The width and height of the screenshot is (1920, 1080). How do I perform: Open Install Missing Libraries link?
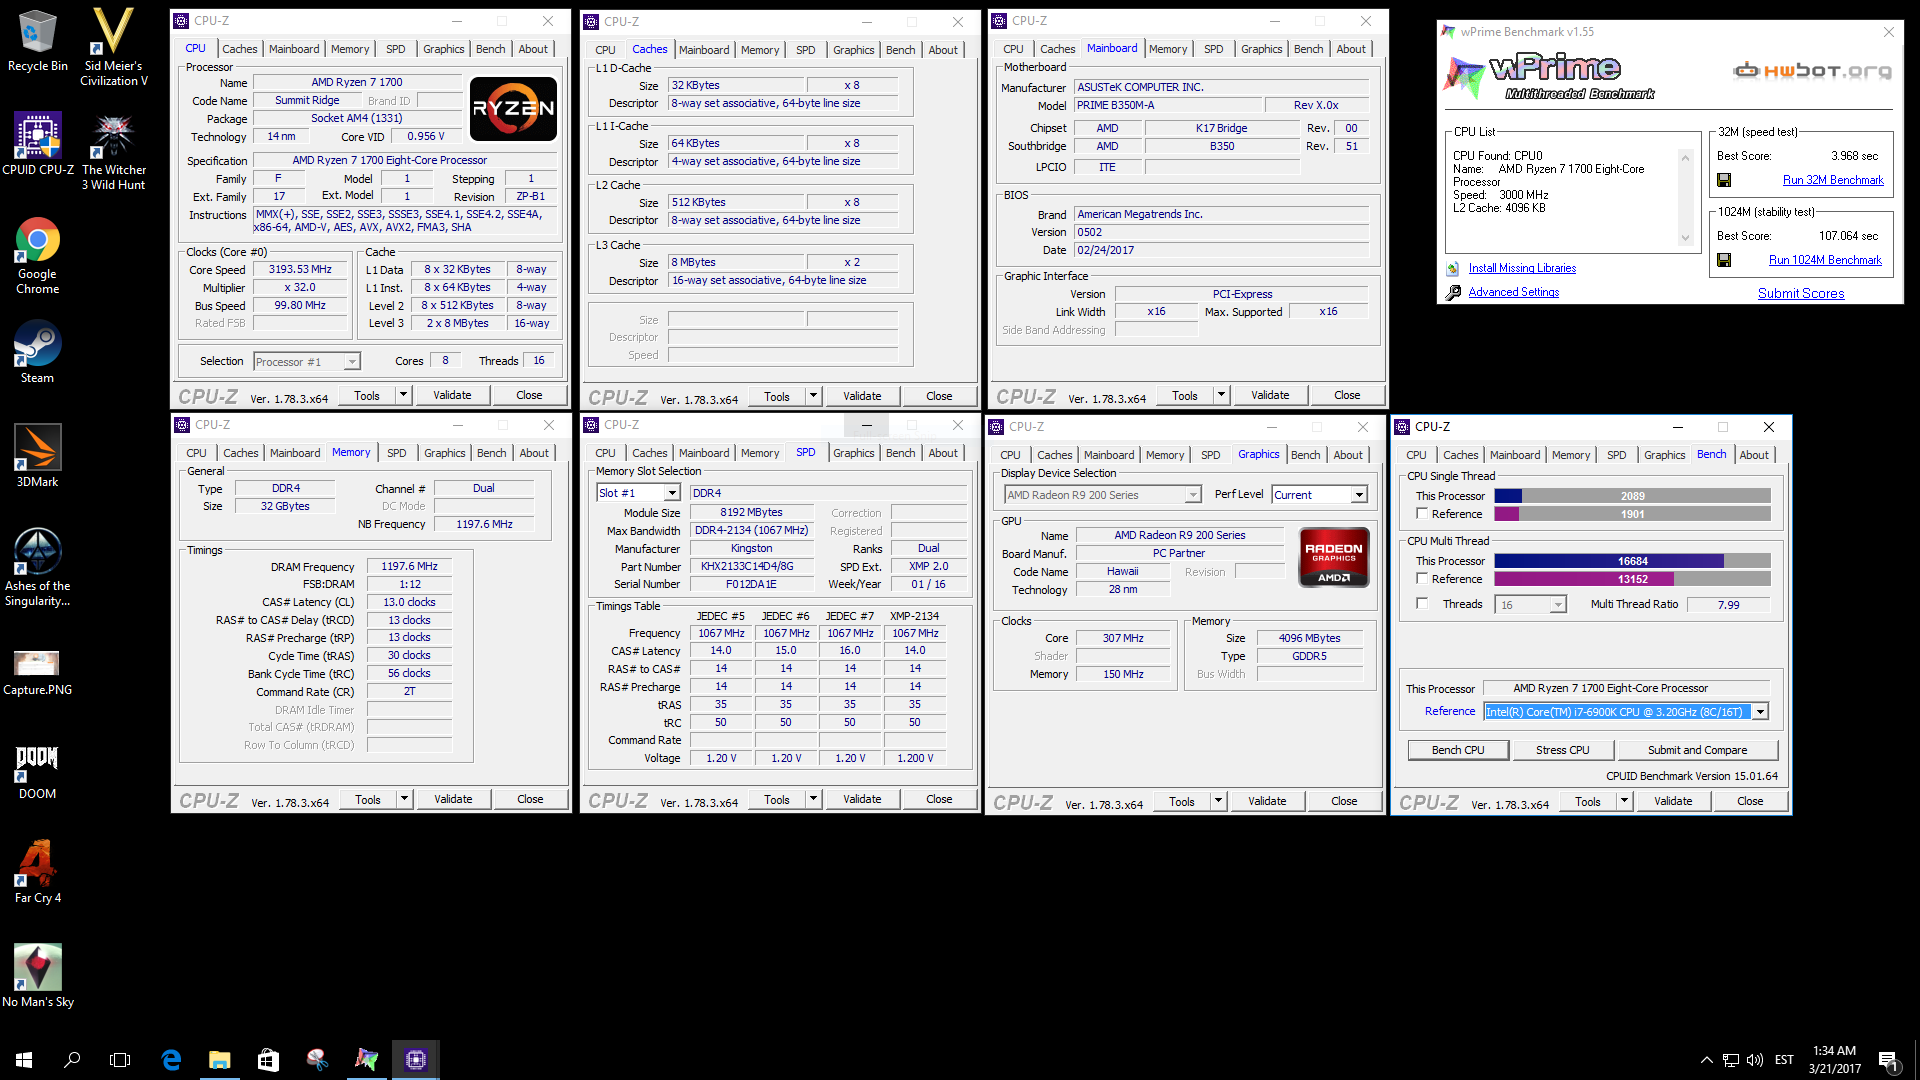1522,268
